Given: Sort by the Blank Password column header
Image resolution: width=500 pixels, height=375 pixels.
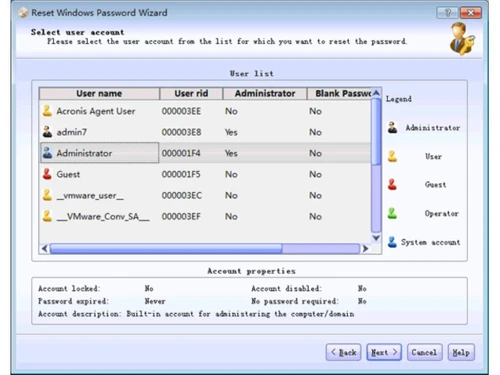Looking at the screenshot, I should [339, 94].
